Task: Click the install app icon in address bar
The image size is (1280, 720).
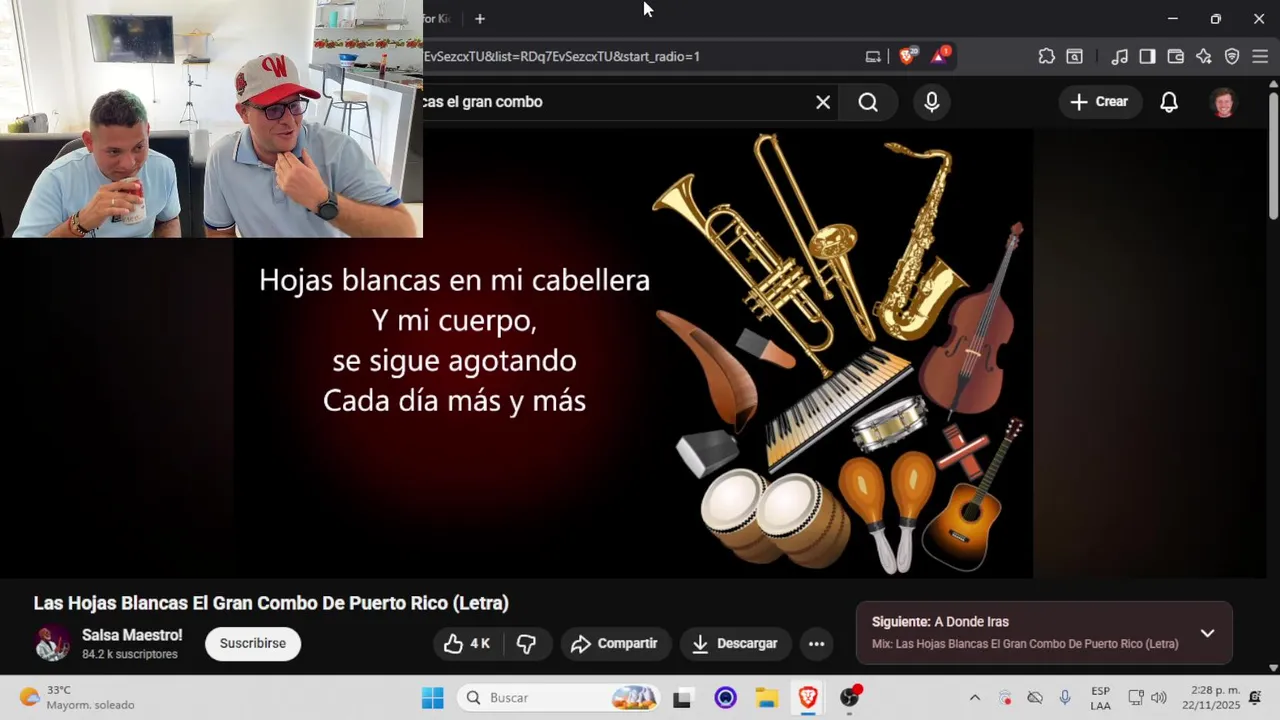Action: 873,57
